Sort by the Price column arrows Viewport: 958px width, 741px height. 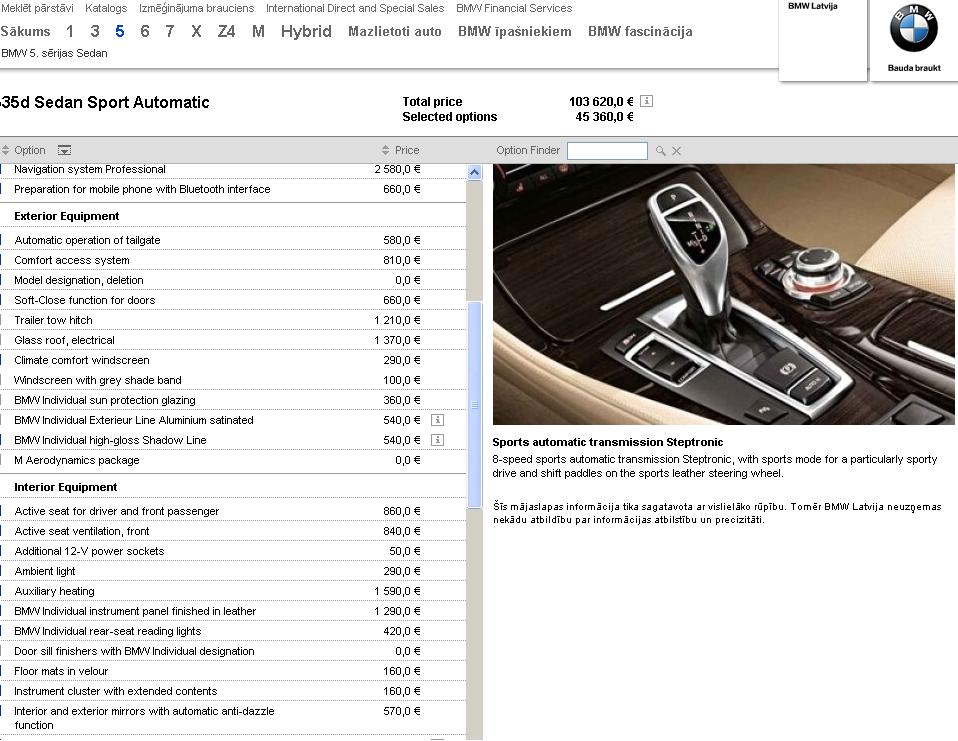[x=385, y=150]
